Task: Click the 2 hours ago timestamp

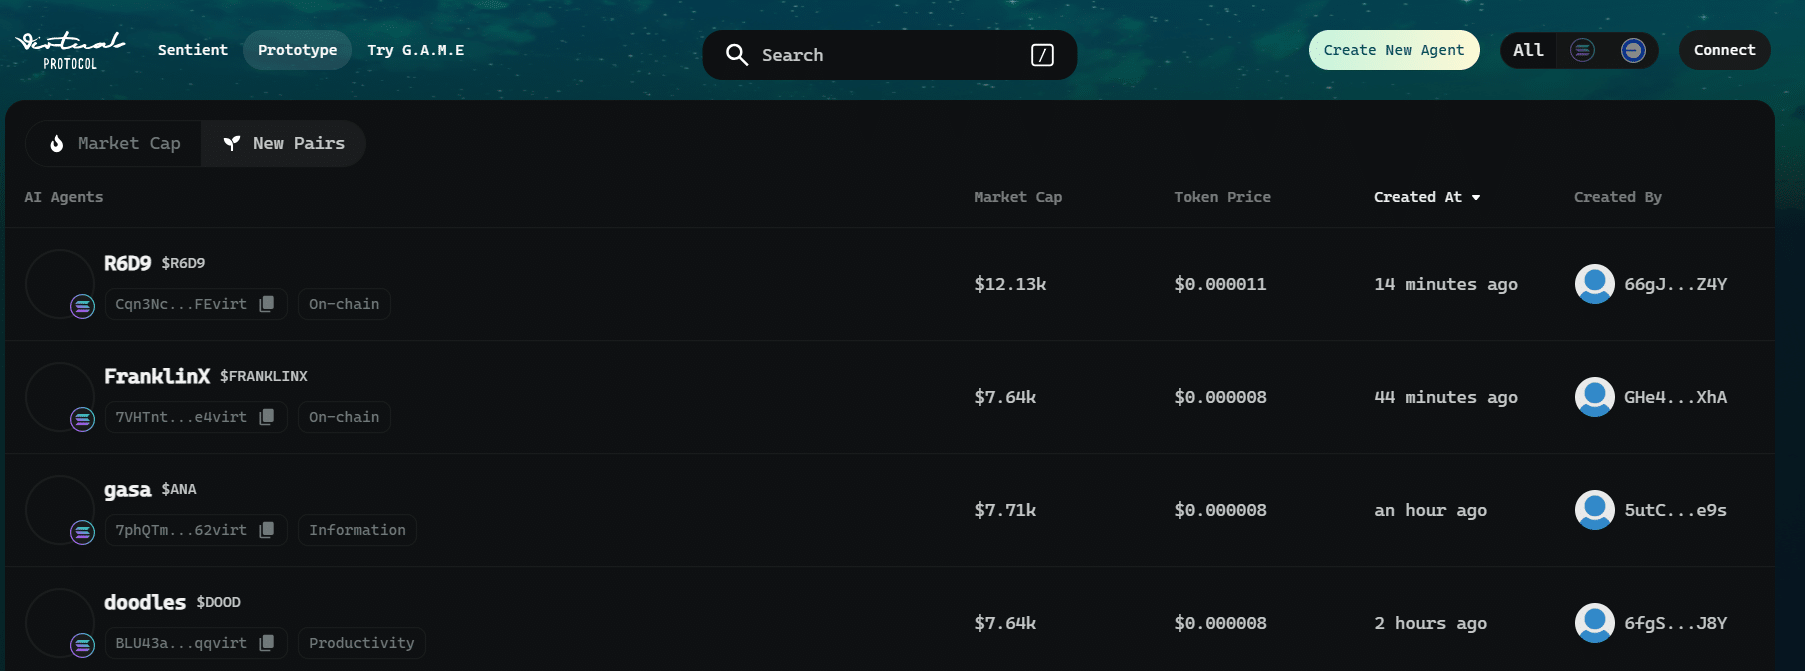Action: pos(1430,623)
